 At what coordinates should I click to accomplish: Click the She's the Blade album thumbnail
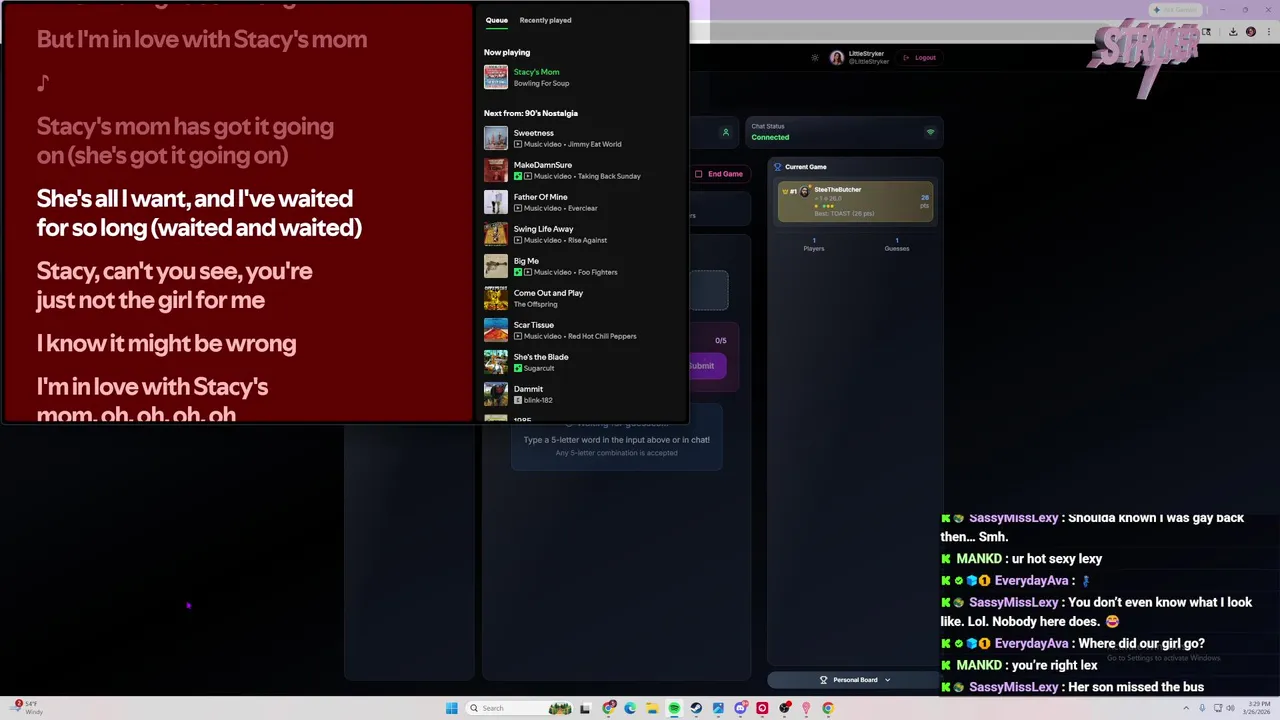(x=496, y=362)
